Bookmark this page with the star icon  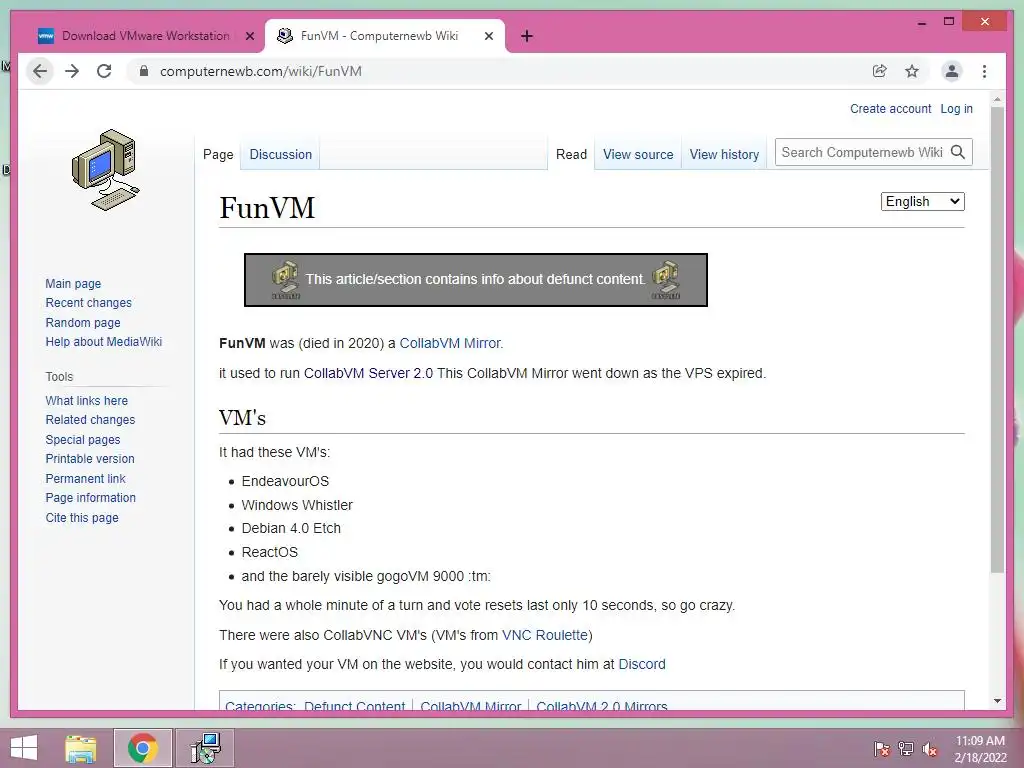[x=912, y=71]
